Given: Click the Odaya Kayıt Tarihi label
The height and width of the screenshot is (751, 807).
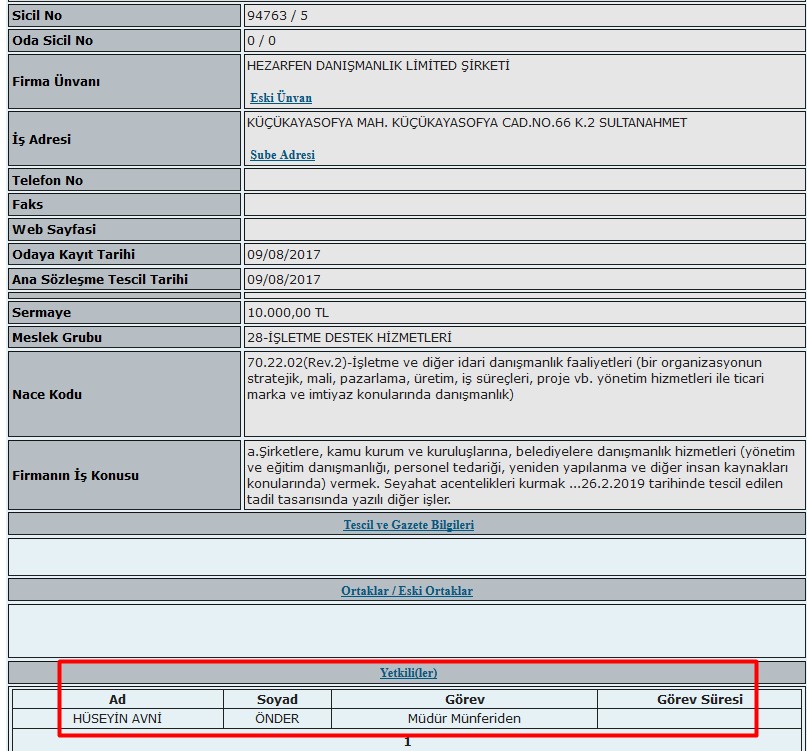Looking at the screenshot, I should (x=74, y=254).
